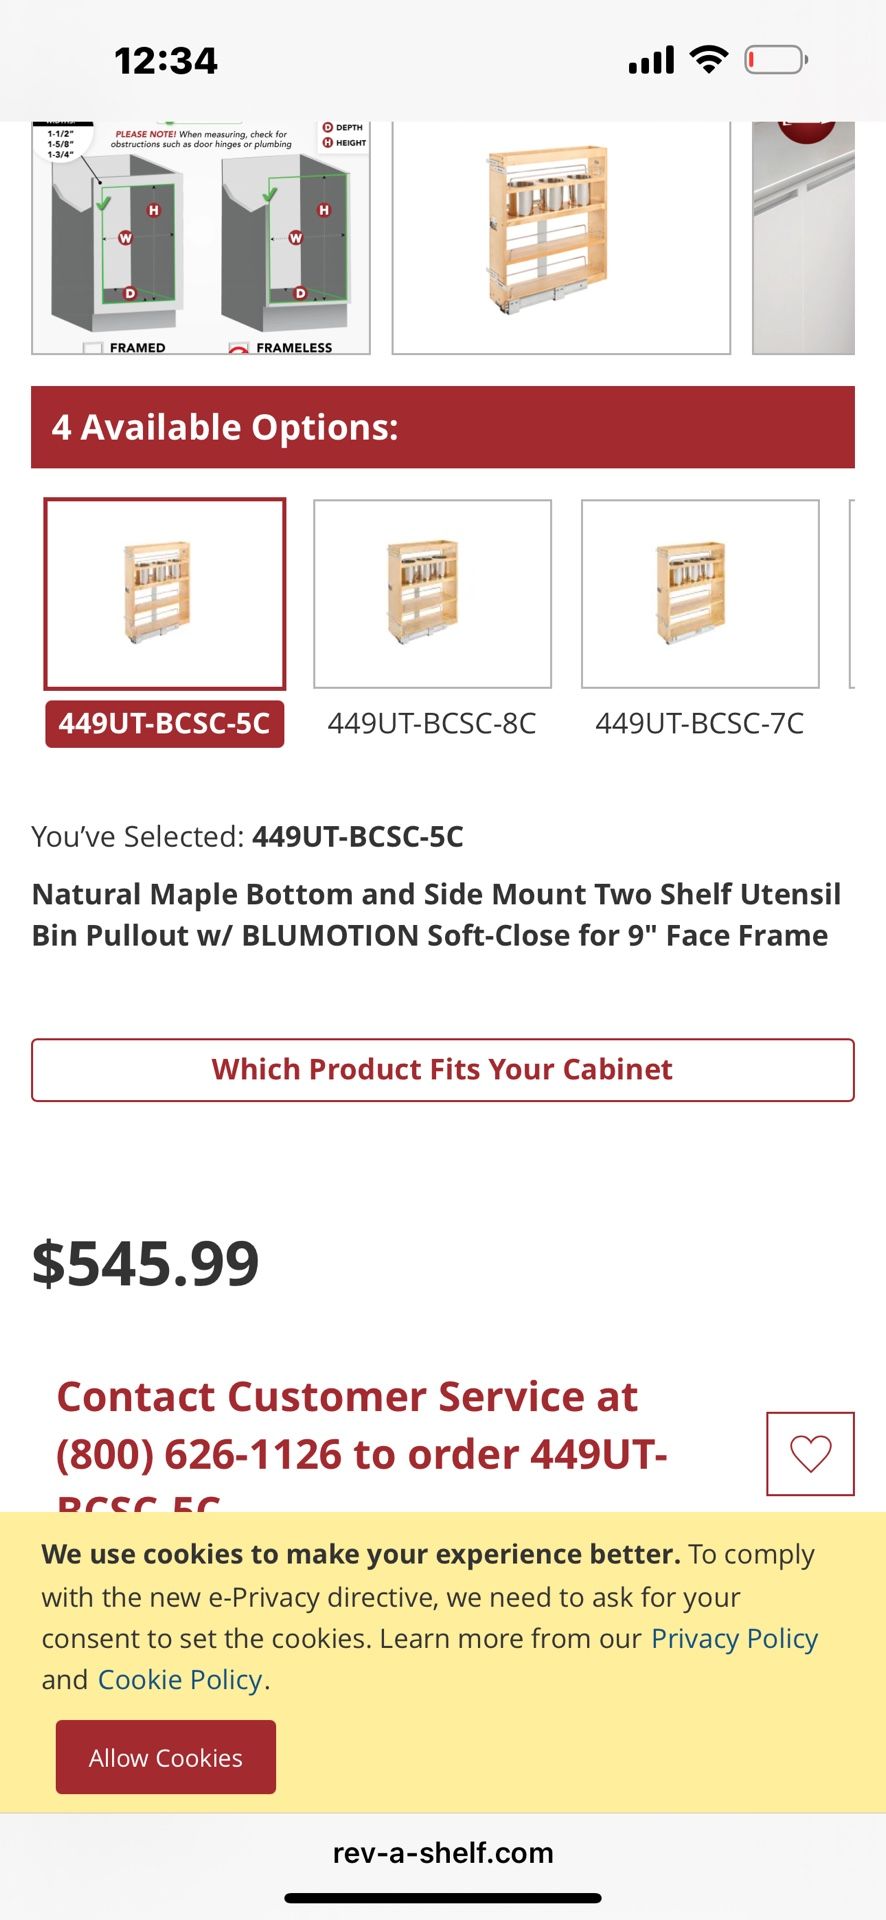The image size is (886, 1920).
Task: Open the Privacy Policy link
Action: 734,1638
